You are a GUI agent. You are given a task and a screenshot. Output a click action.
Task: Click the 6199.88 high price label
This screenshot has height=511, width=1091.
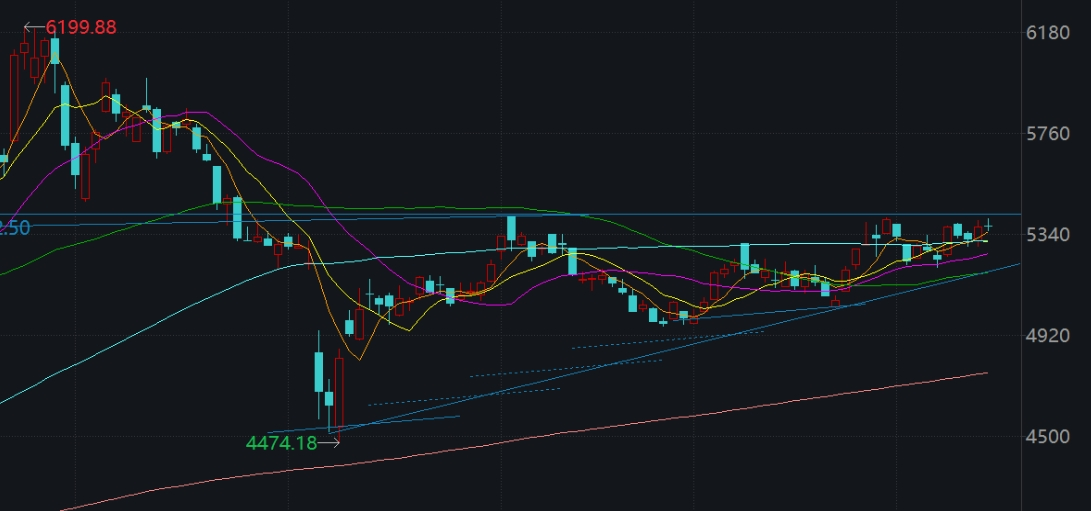pos(81,28)
